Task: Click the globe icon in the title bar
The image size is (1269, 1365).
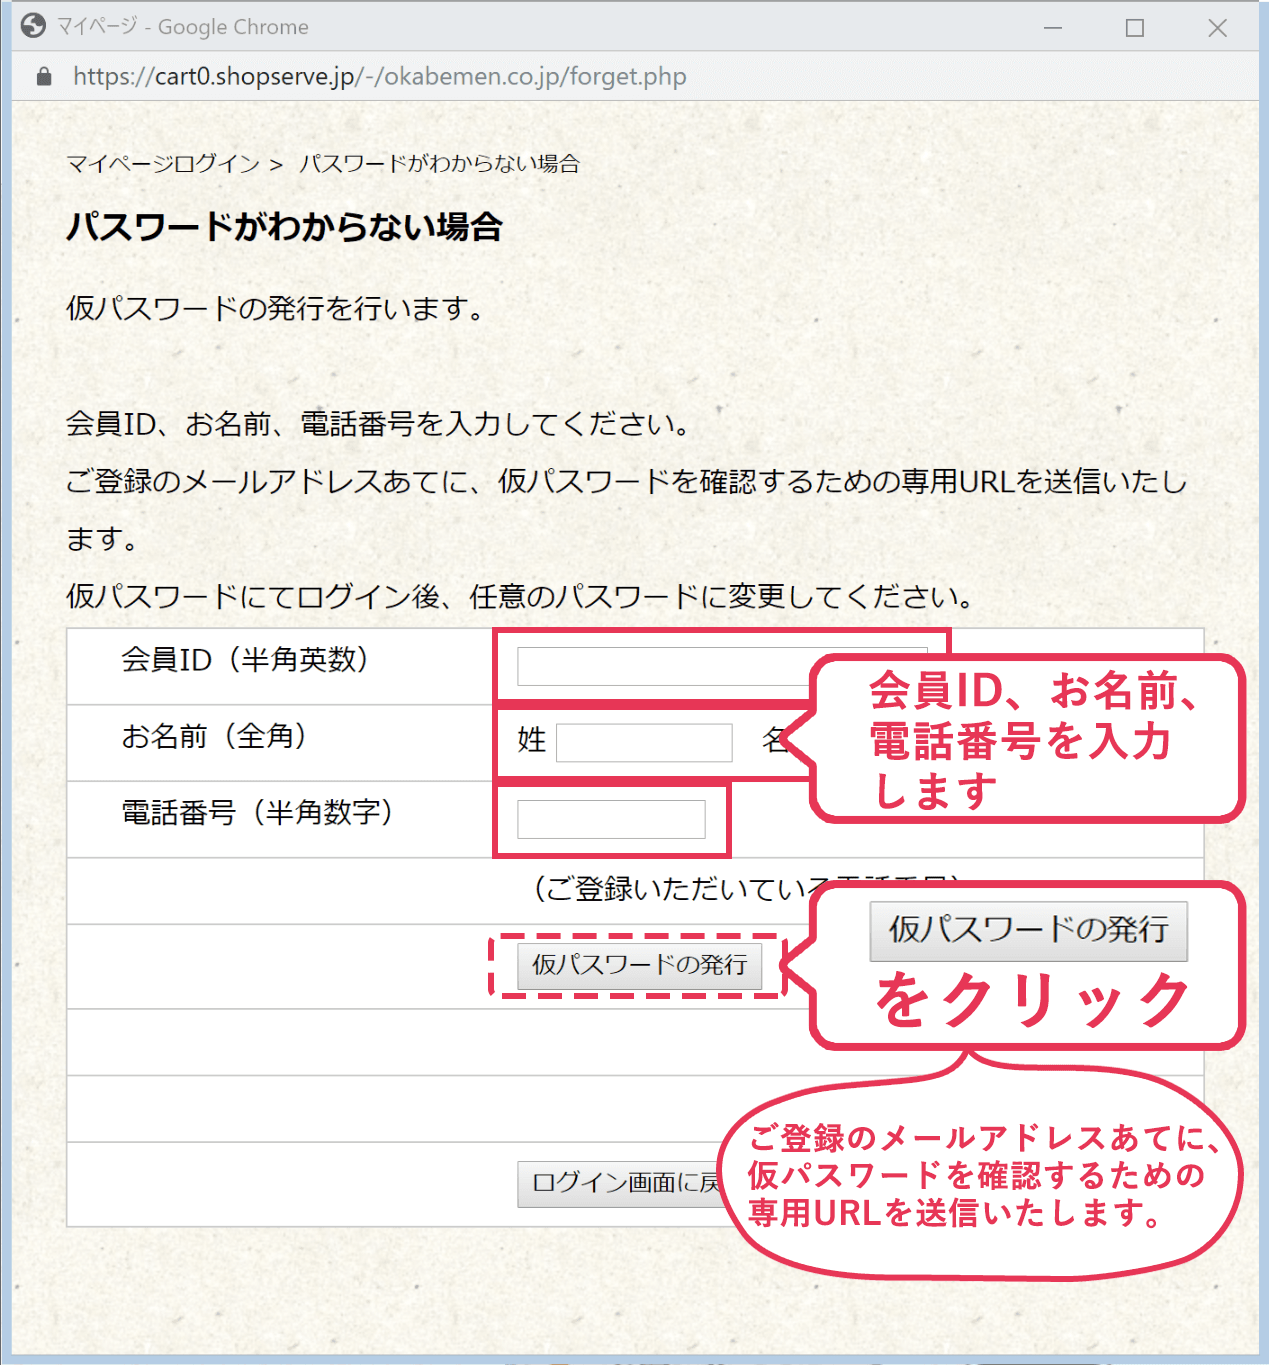Action: [33, 26]
